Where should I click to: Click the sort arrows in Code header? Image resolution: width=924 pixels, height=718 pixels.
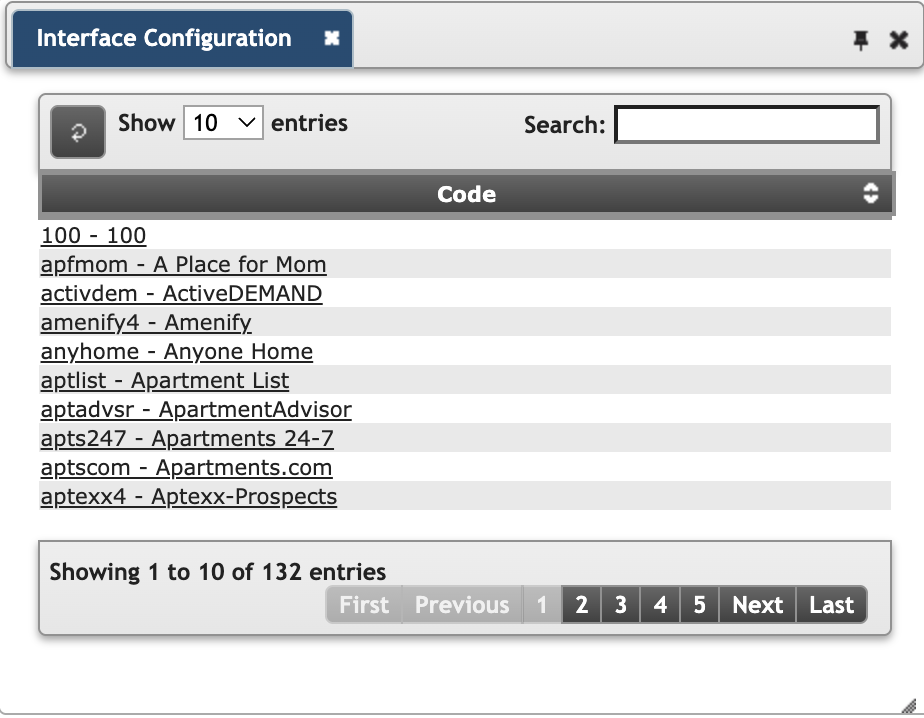(x=871, y=194)
